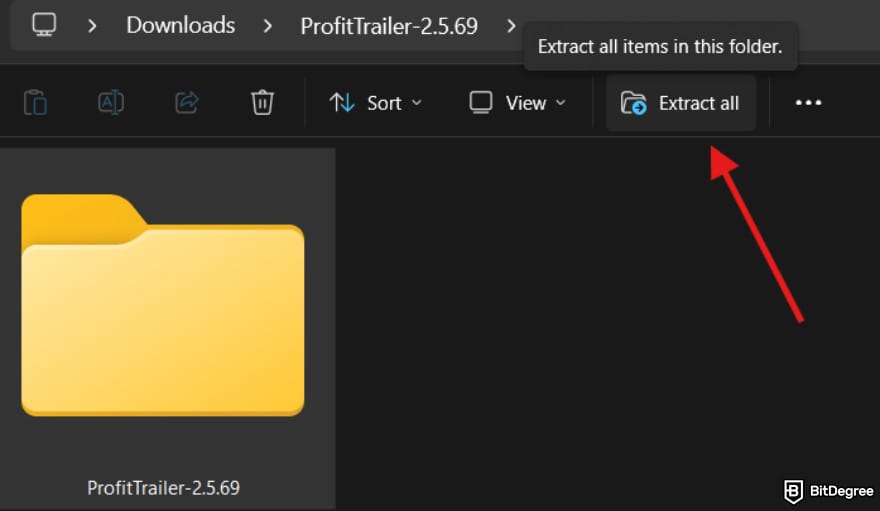Click ProfitTrailer-2.5.69 in the address bar
880x511 pixels.
pyautogui.click(x=389, y=26)
